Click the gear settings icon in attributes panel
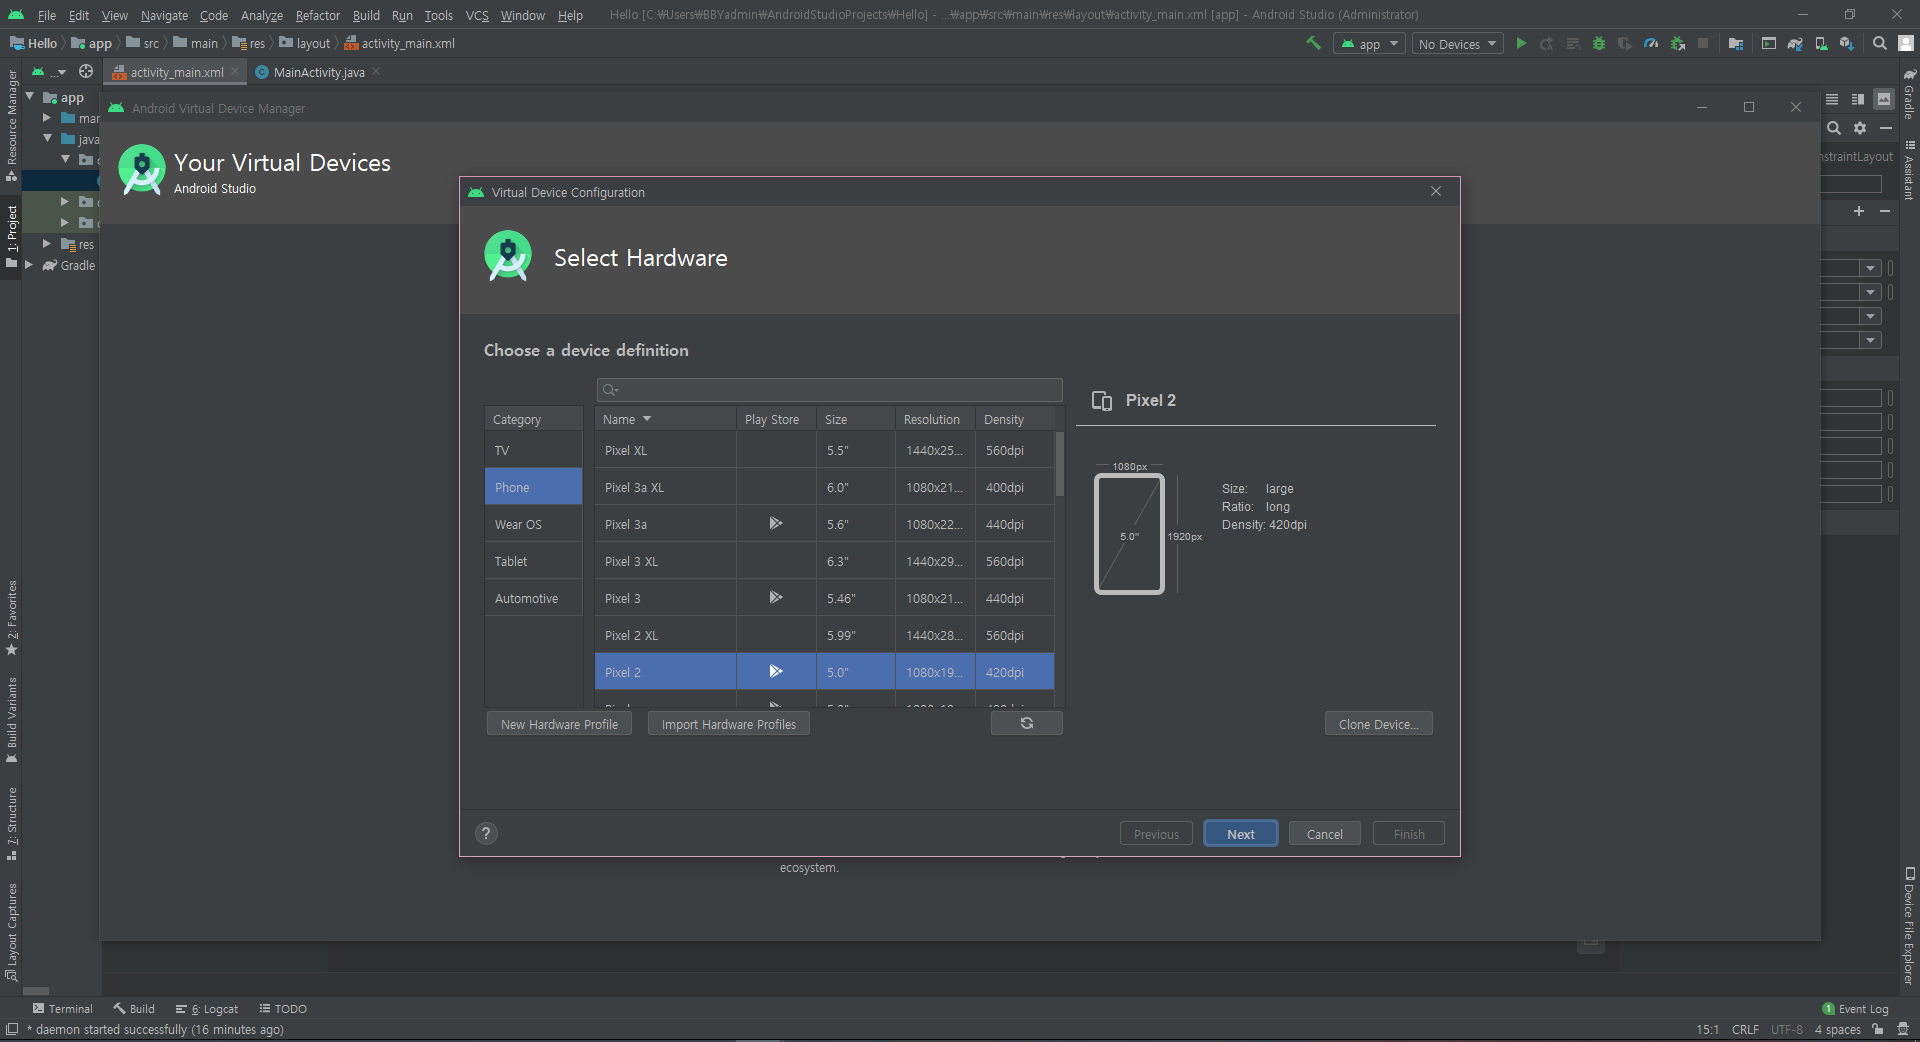The height and width of the screenshot is (1042, 1920). tap(1860, 128)
